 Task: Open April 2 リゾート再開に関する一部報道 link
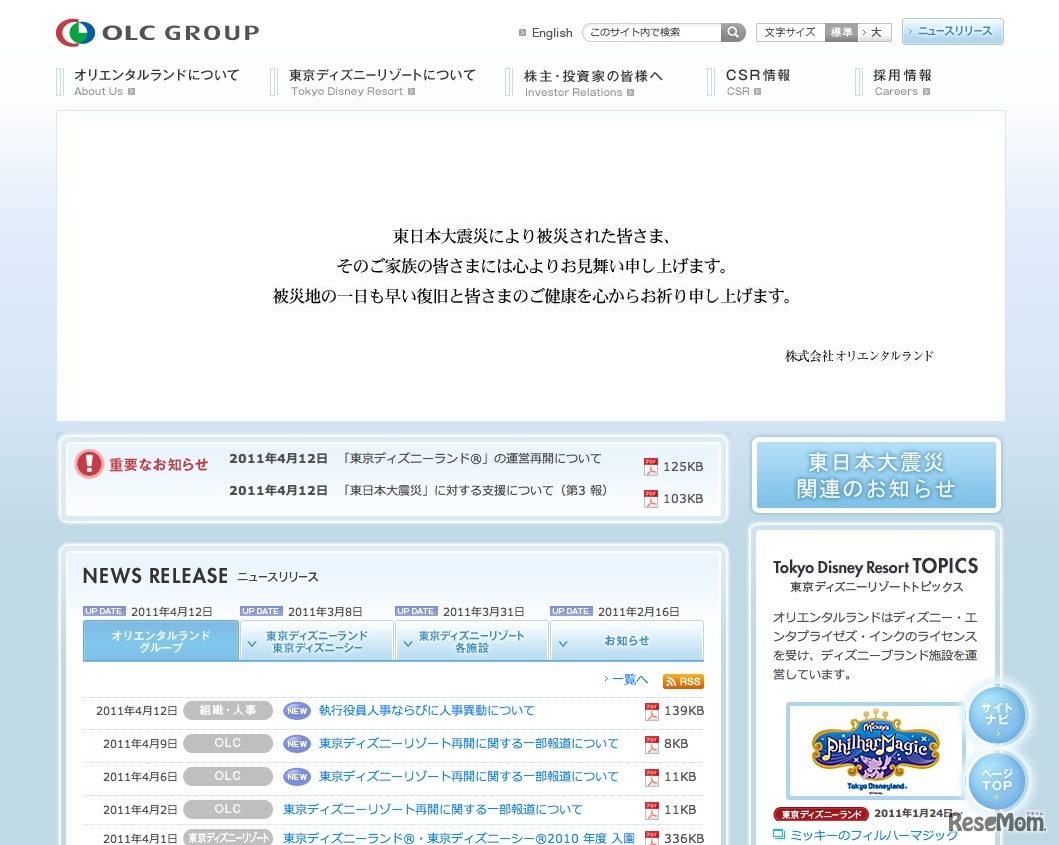pyautogui.click(x=432, y=809)
